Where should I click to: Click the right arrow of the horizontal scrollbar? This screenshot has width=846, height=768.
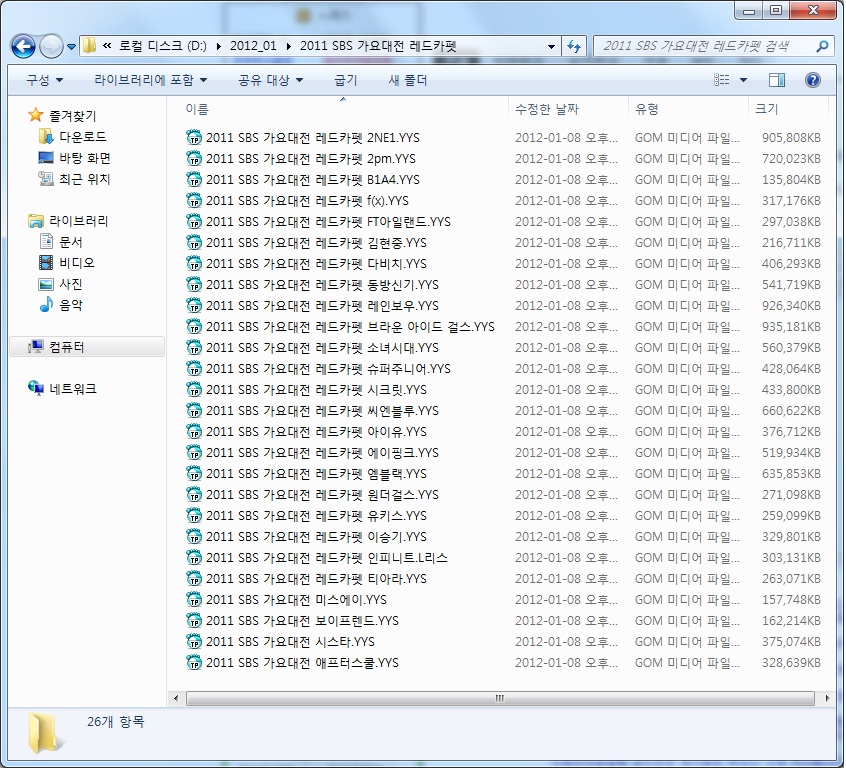(827, 698)
